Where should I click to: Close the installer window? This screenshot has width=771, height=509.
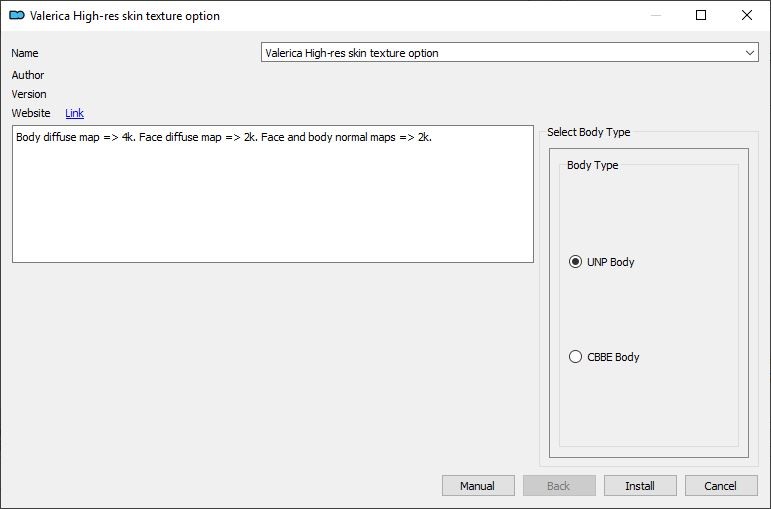746,15
